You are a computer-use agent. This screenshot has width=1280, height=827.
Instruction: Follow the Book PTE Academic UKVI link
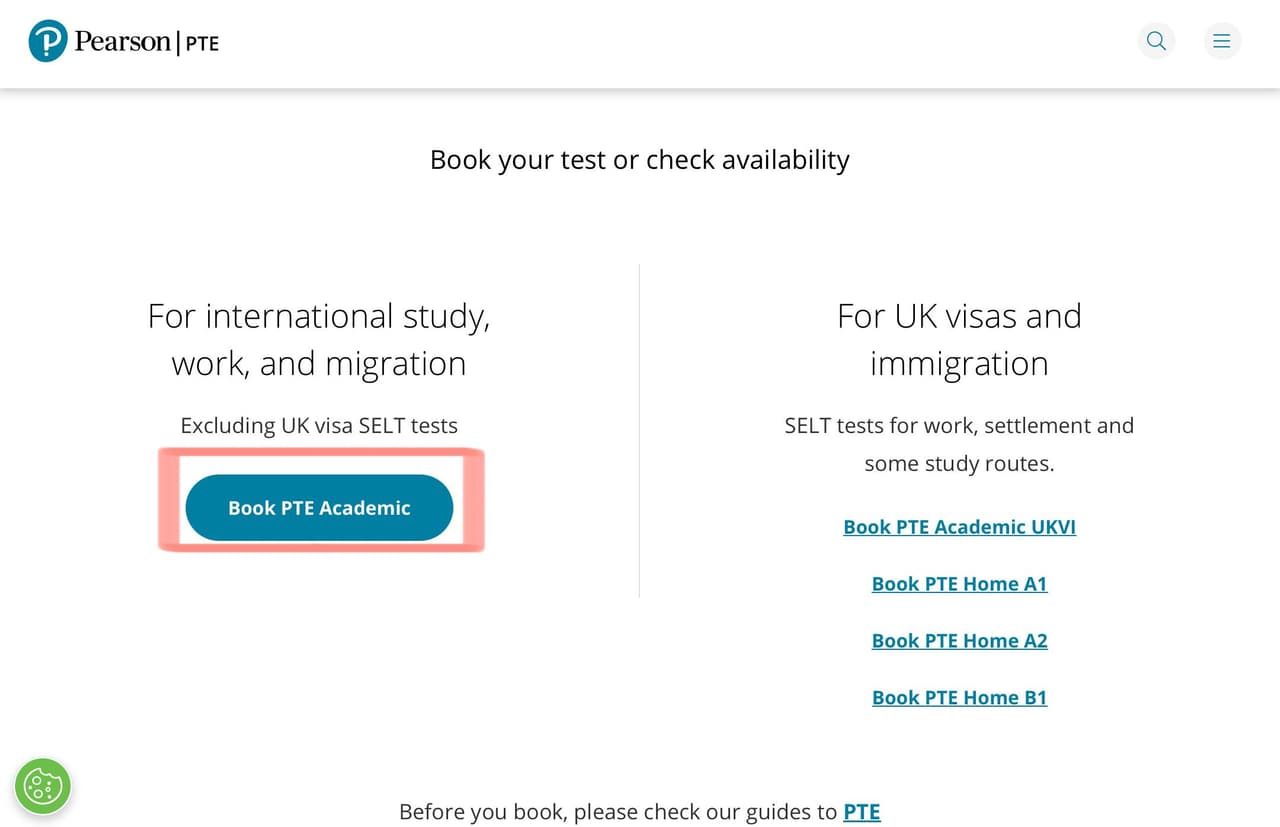point(959,527)
